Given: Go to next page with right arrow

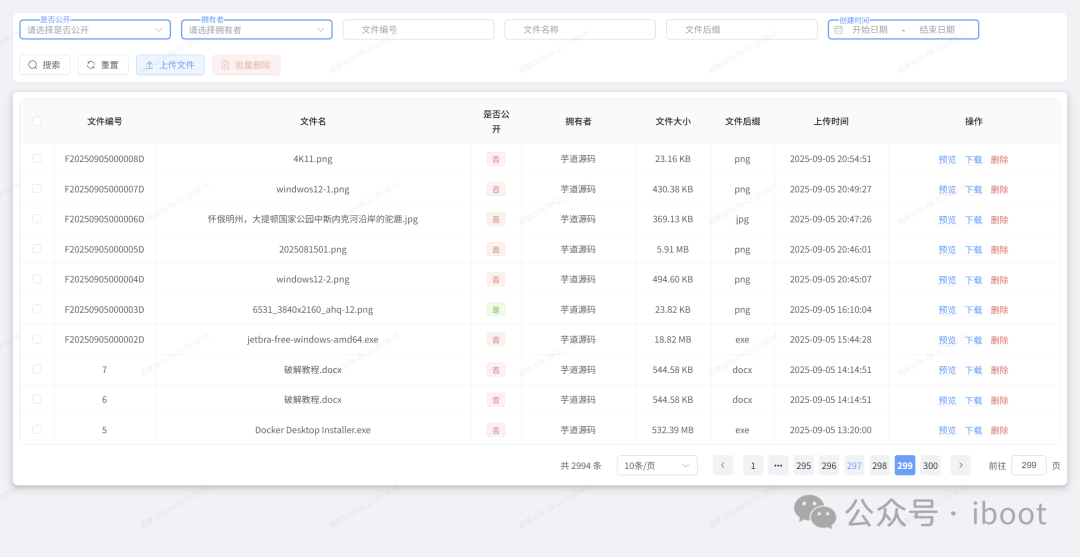Looking at the screenshot, I should point(961,465).
